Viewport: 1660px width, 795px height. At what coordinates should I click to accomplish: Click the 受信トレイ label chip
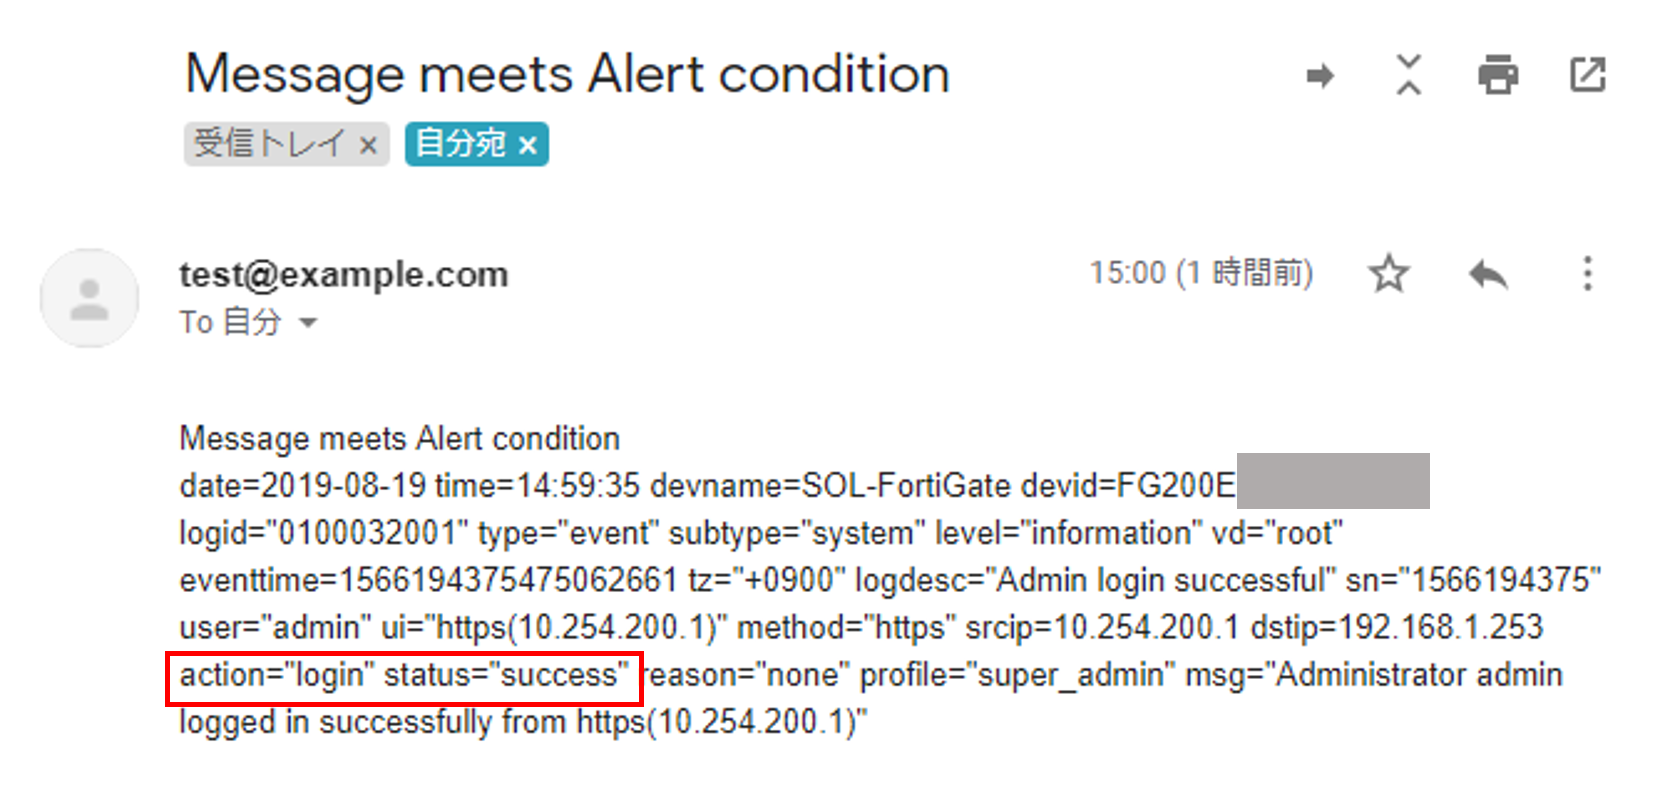click(x=270, y=144)
